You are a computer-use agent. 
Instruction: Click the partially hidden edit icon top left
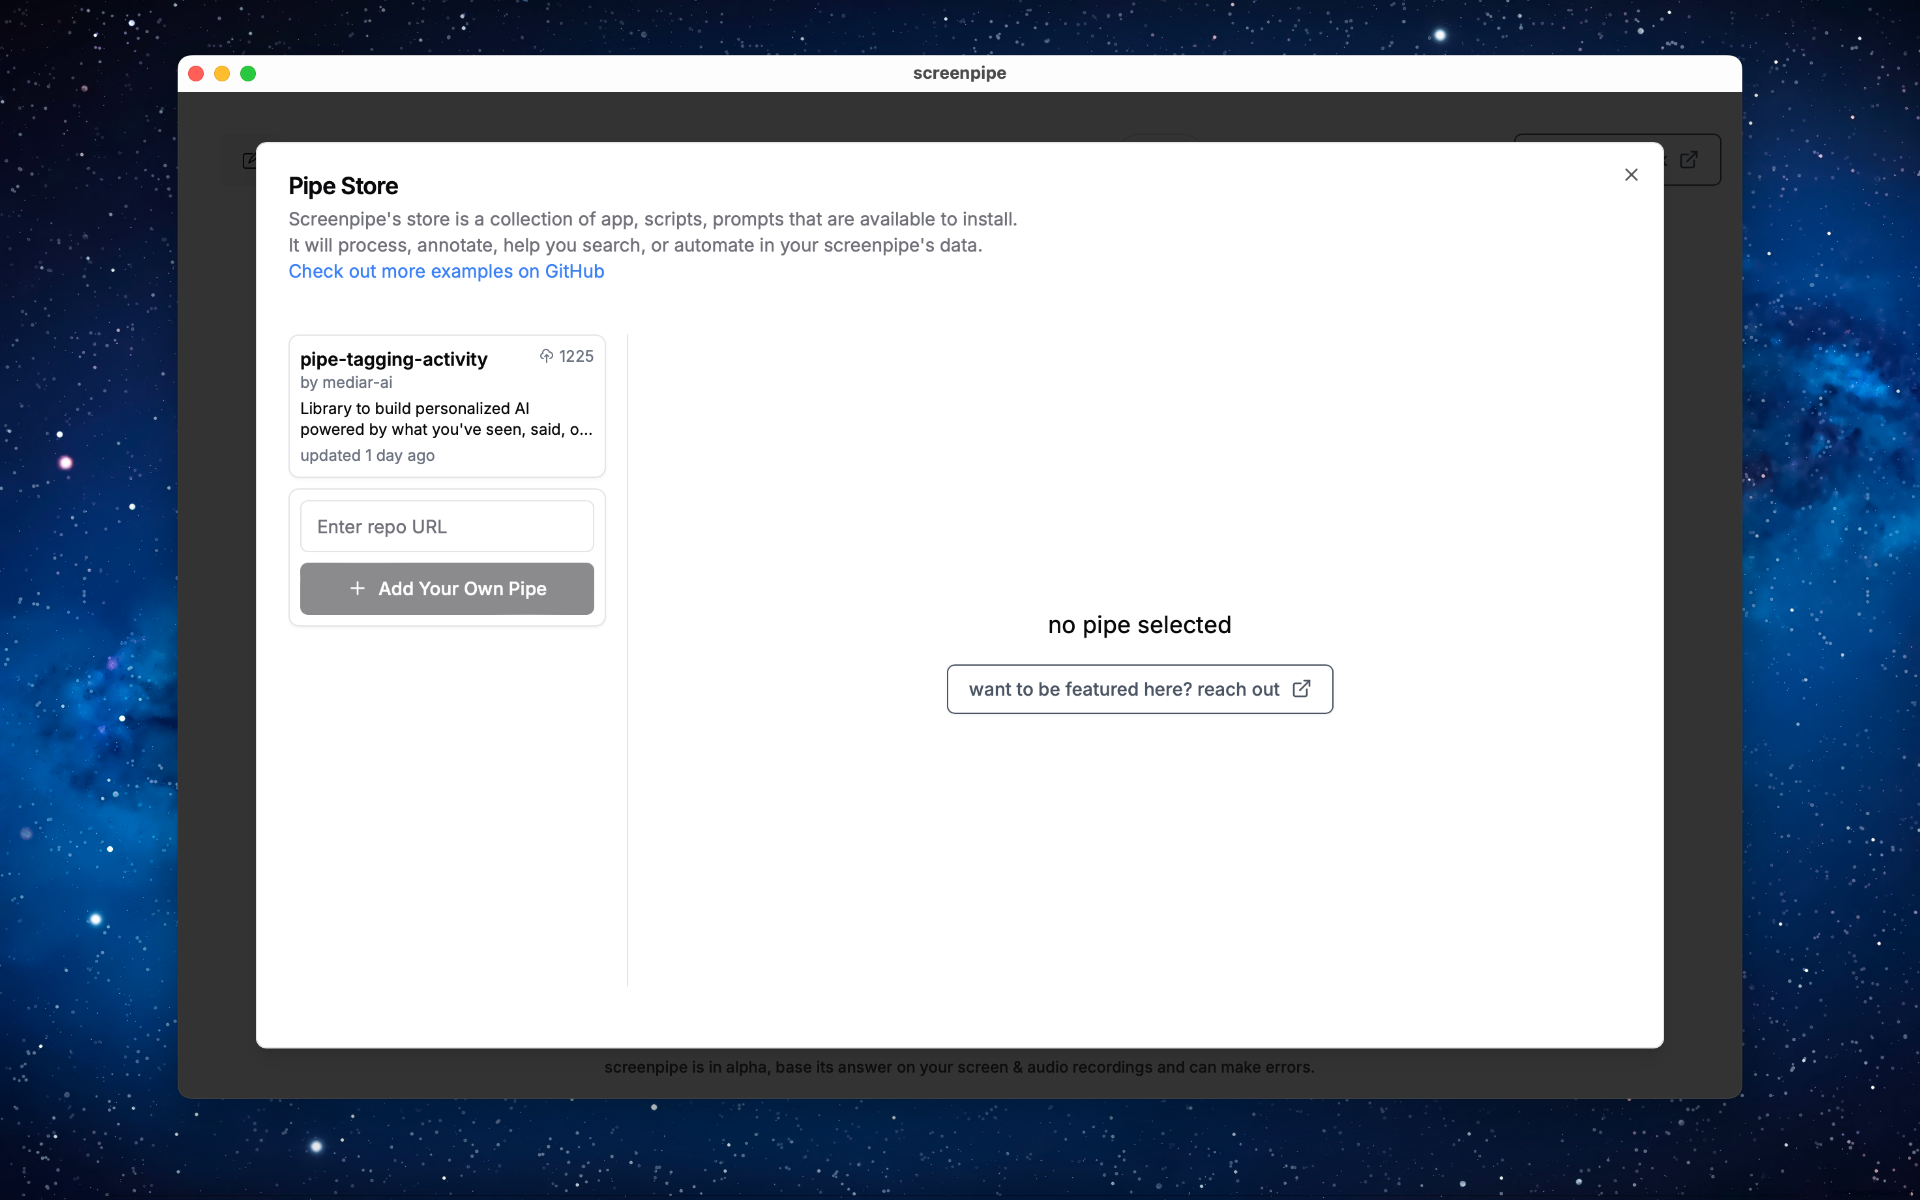[x=249, y=161]
